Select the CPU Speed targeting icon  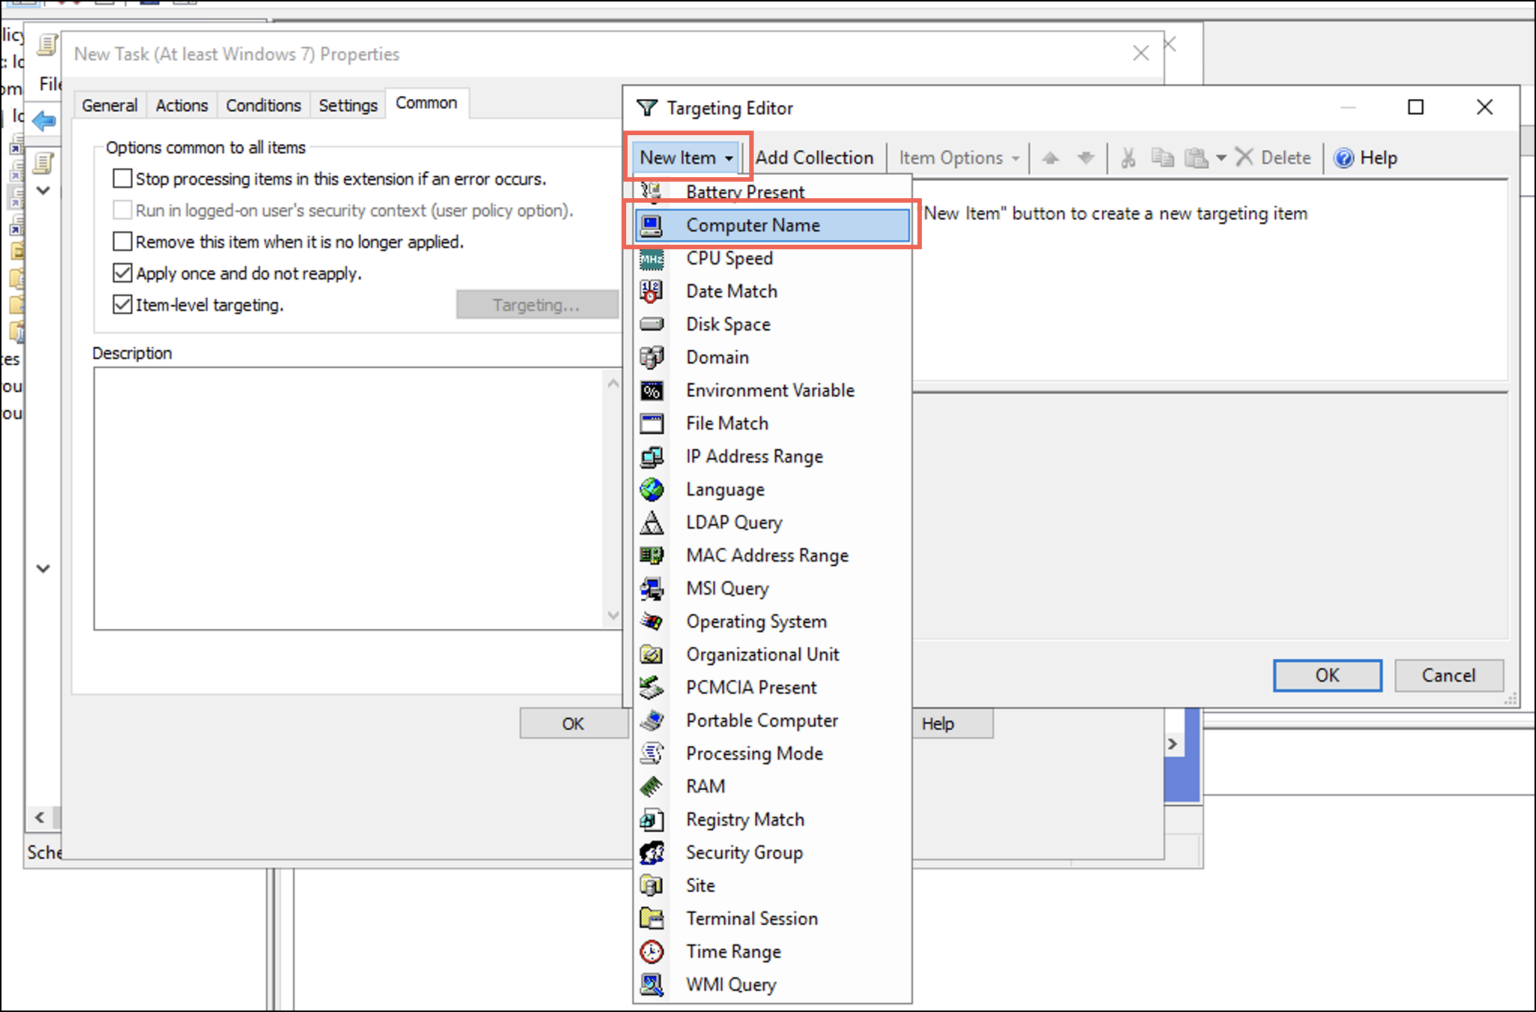[x=651, y=258]
